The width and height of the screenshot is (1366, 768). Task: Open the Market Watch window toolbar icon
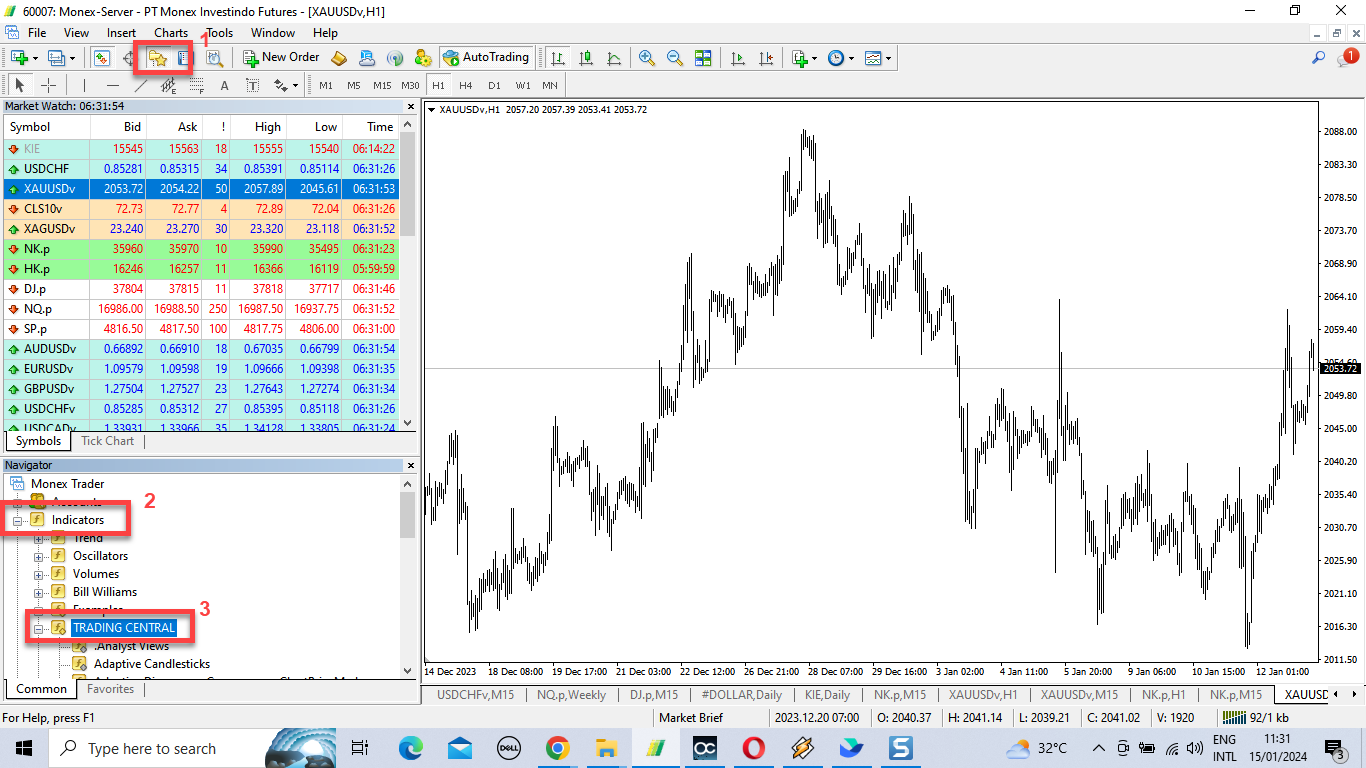point(102,58)
